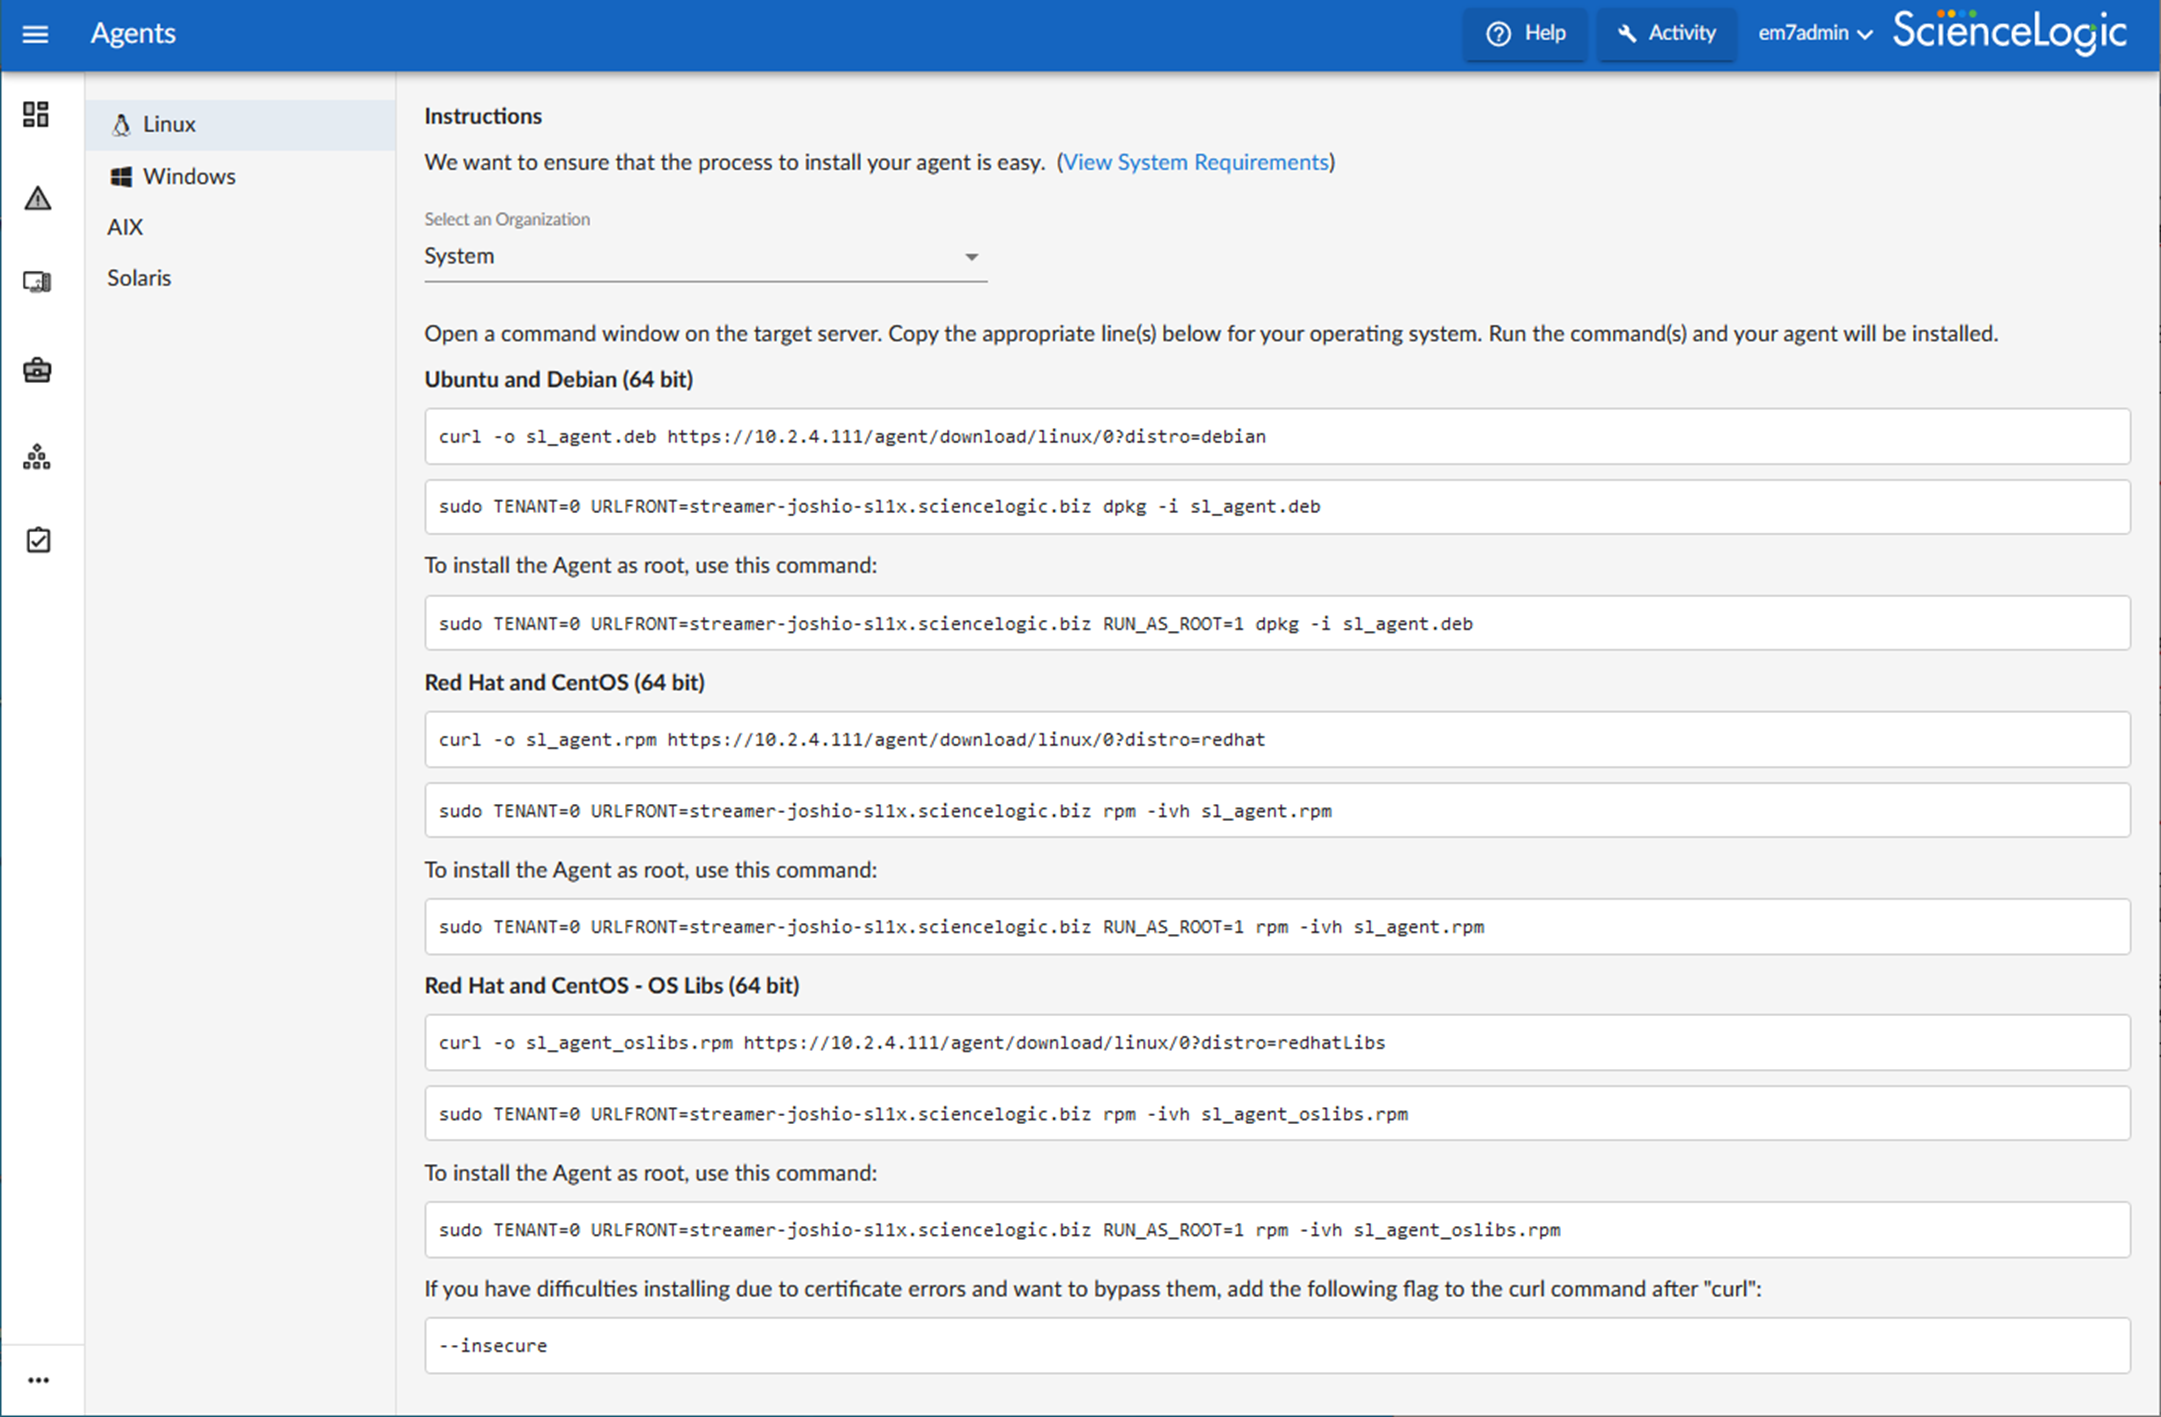Select the Linux tab
The width and height of the screenshot is (2161, 1417).
[168, 125]
